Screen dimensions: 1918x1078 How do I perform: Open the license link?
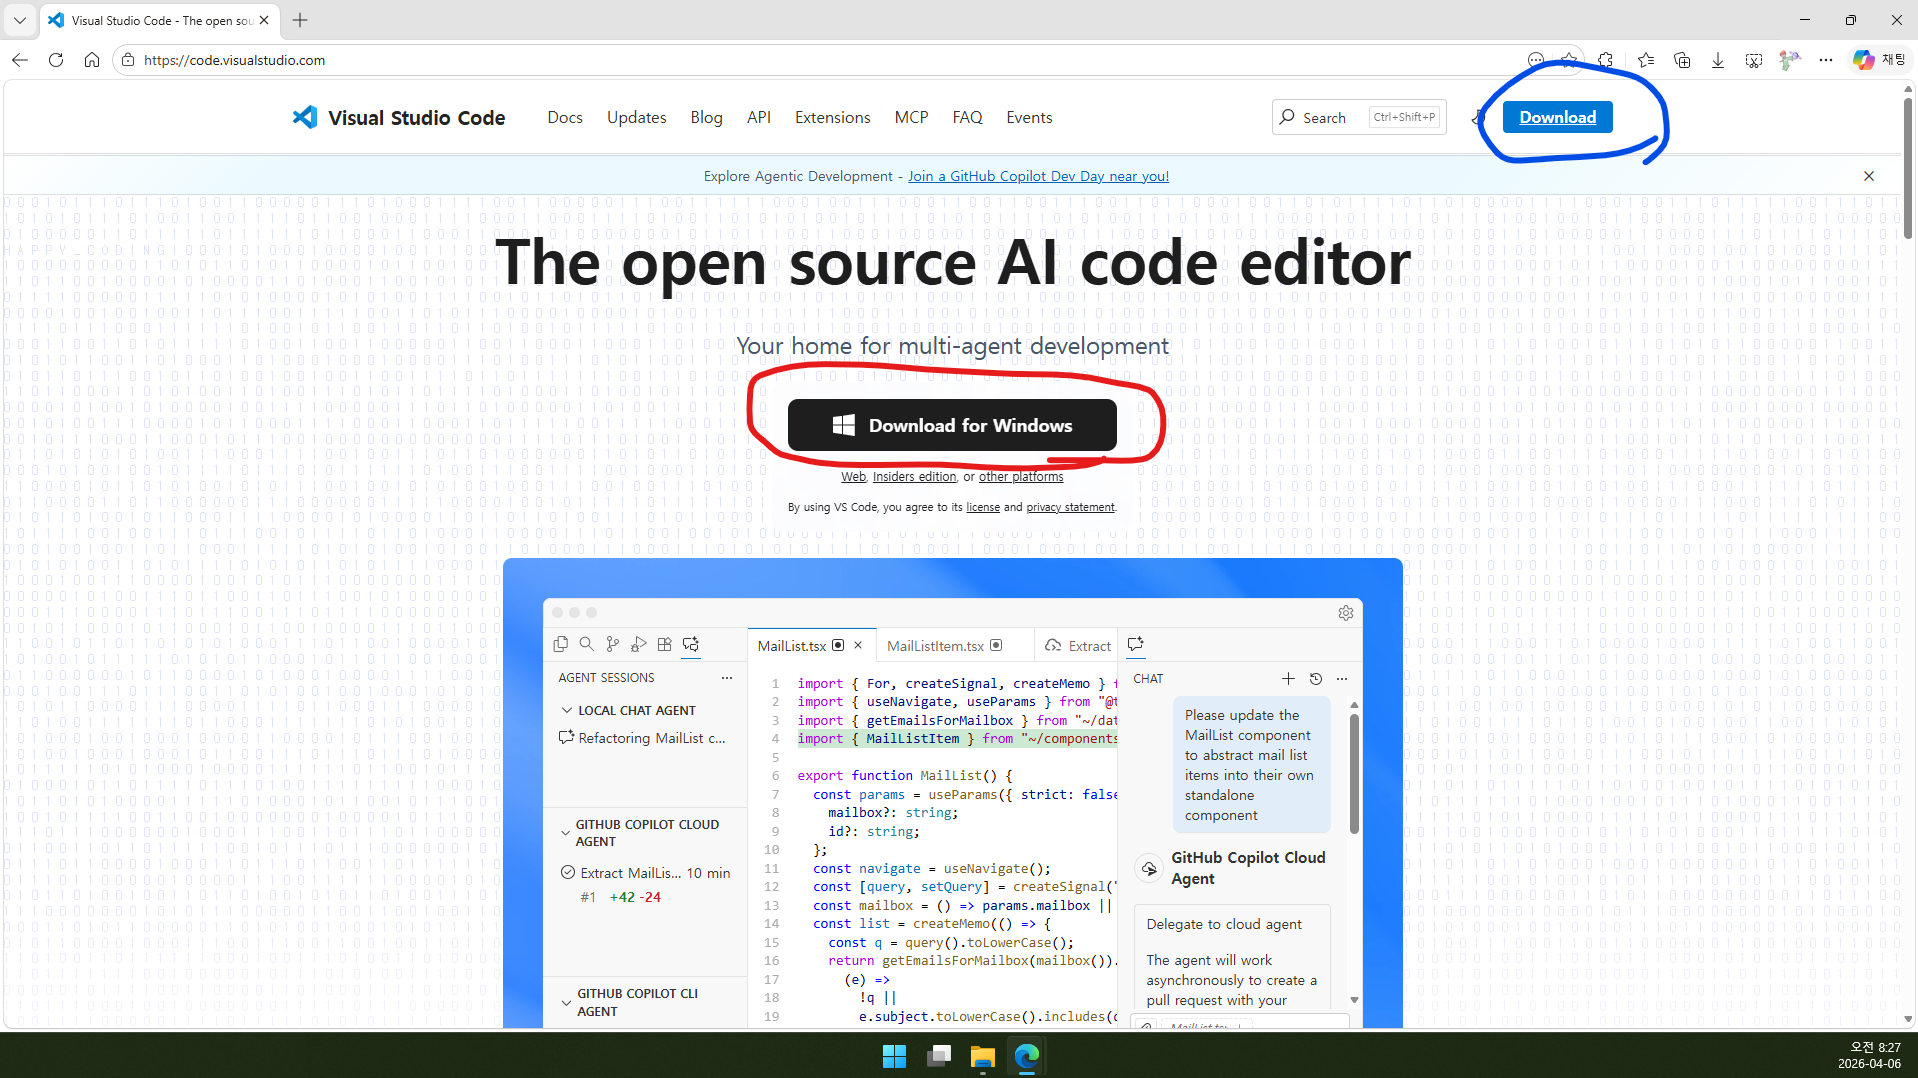[x=983, y=507]
